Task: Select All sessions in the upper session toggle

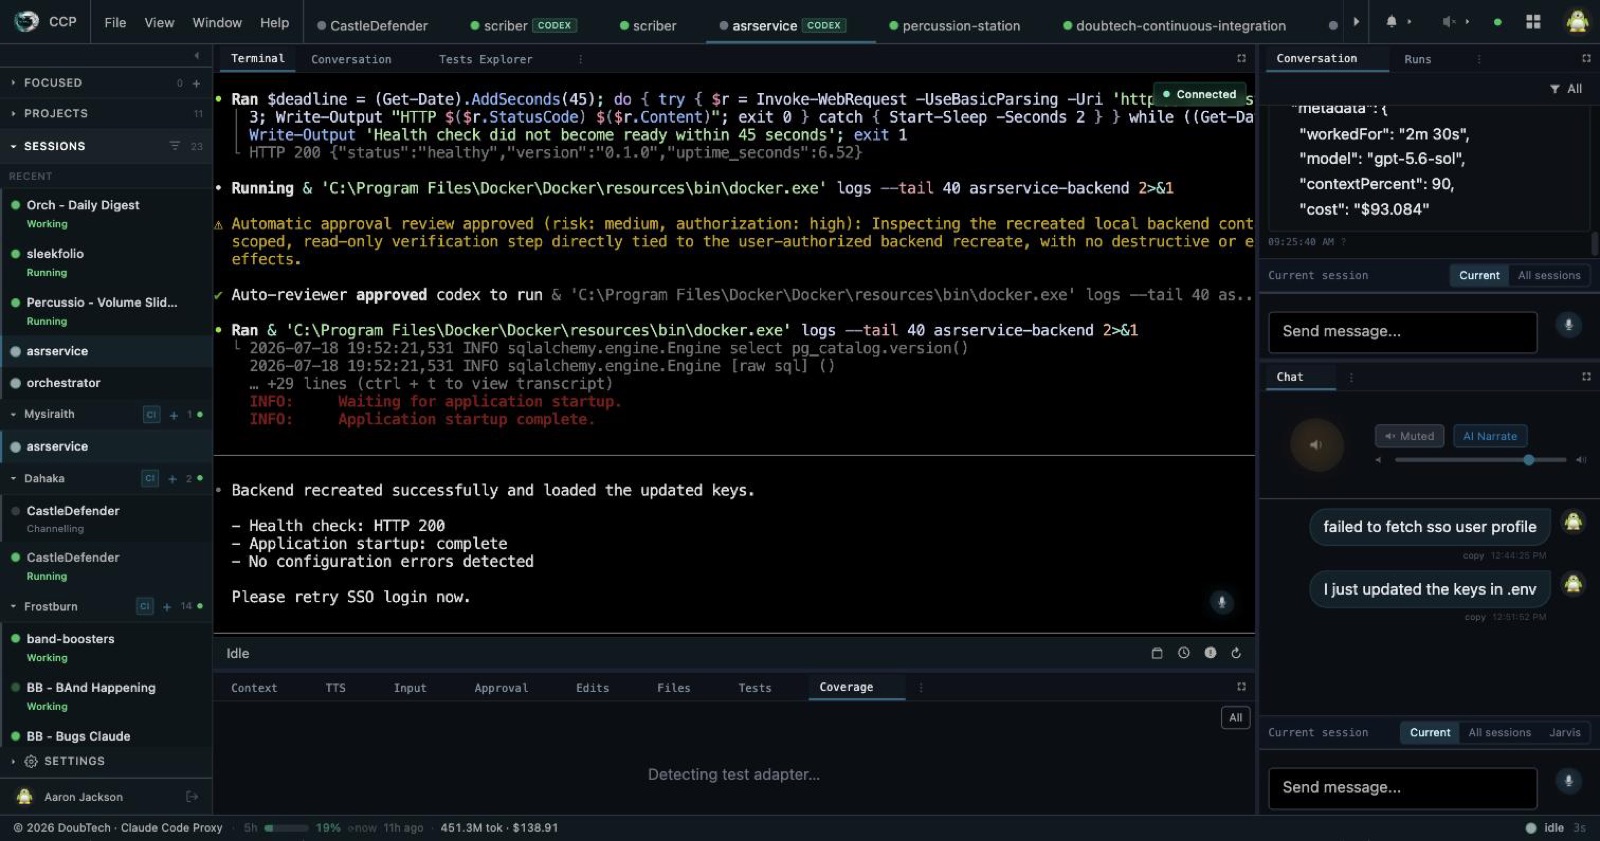Action: [1549, 275]
